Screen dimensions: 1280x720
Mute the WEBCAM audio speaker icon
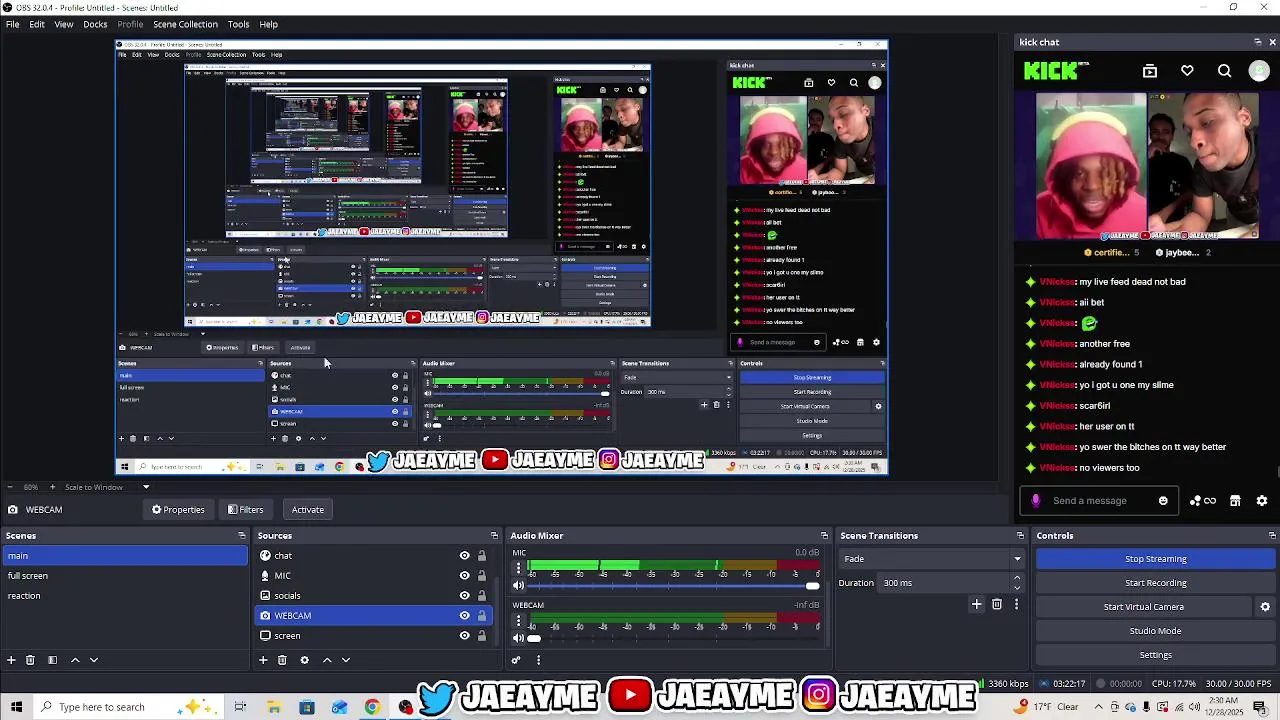pos(518,638)
